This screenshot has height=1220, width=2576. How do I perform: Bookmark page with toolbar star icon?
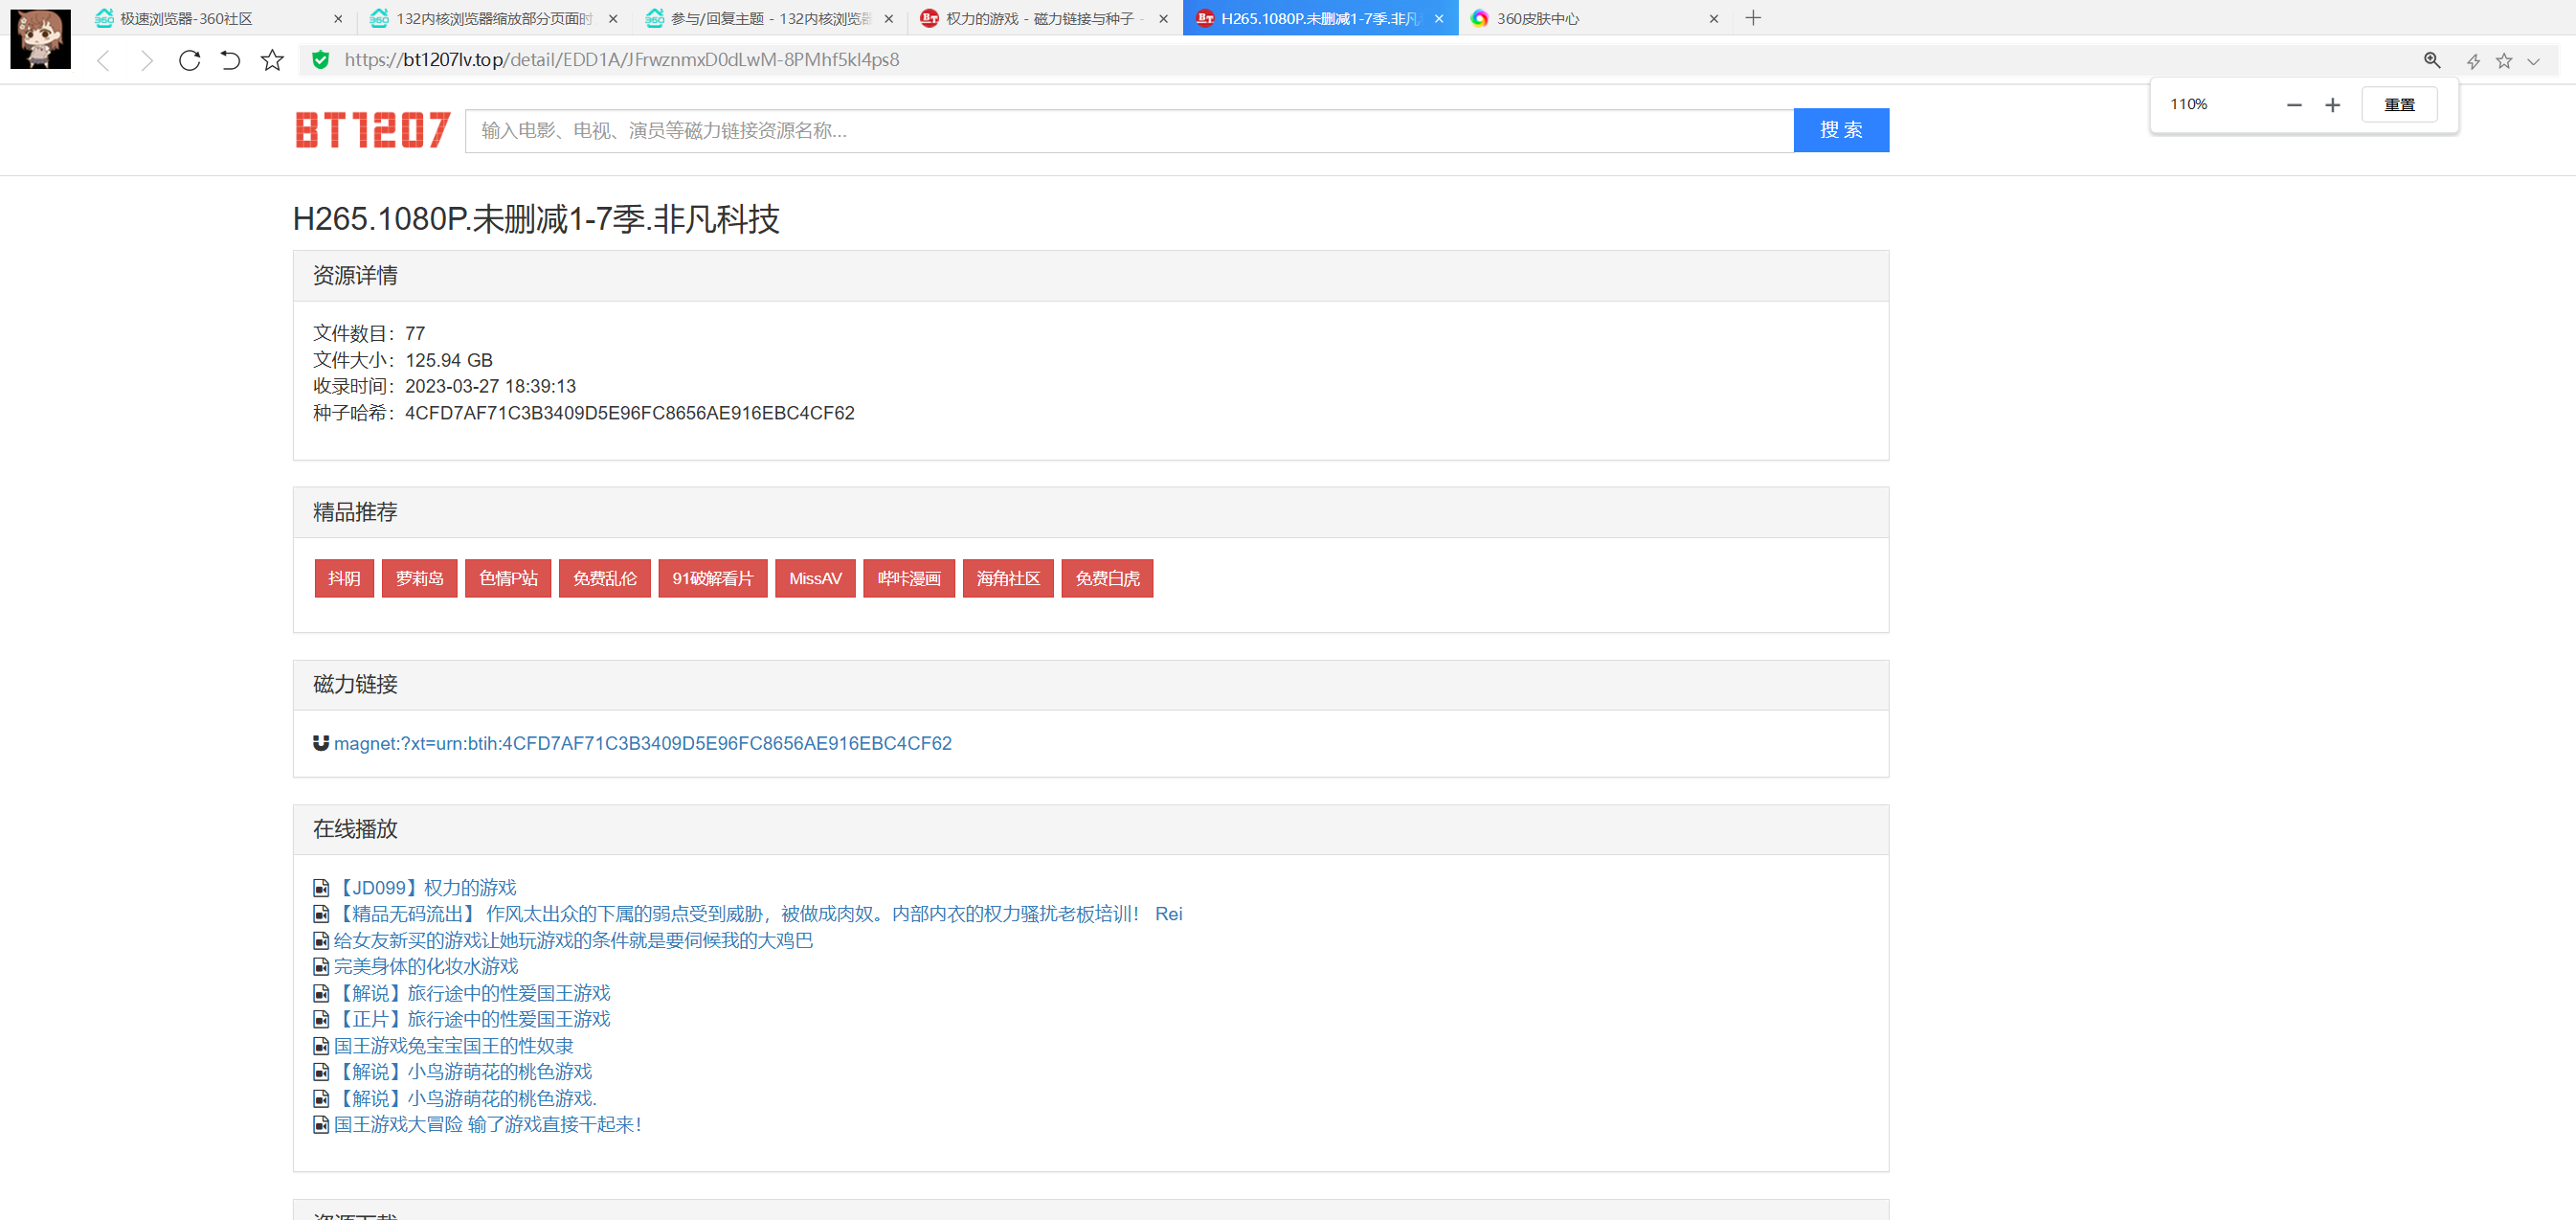click(x=272, y=61)
